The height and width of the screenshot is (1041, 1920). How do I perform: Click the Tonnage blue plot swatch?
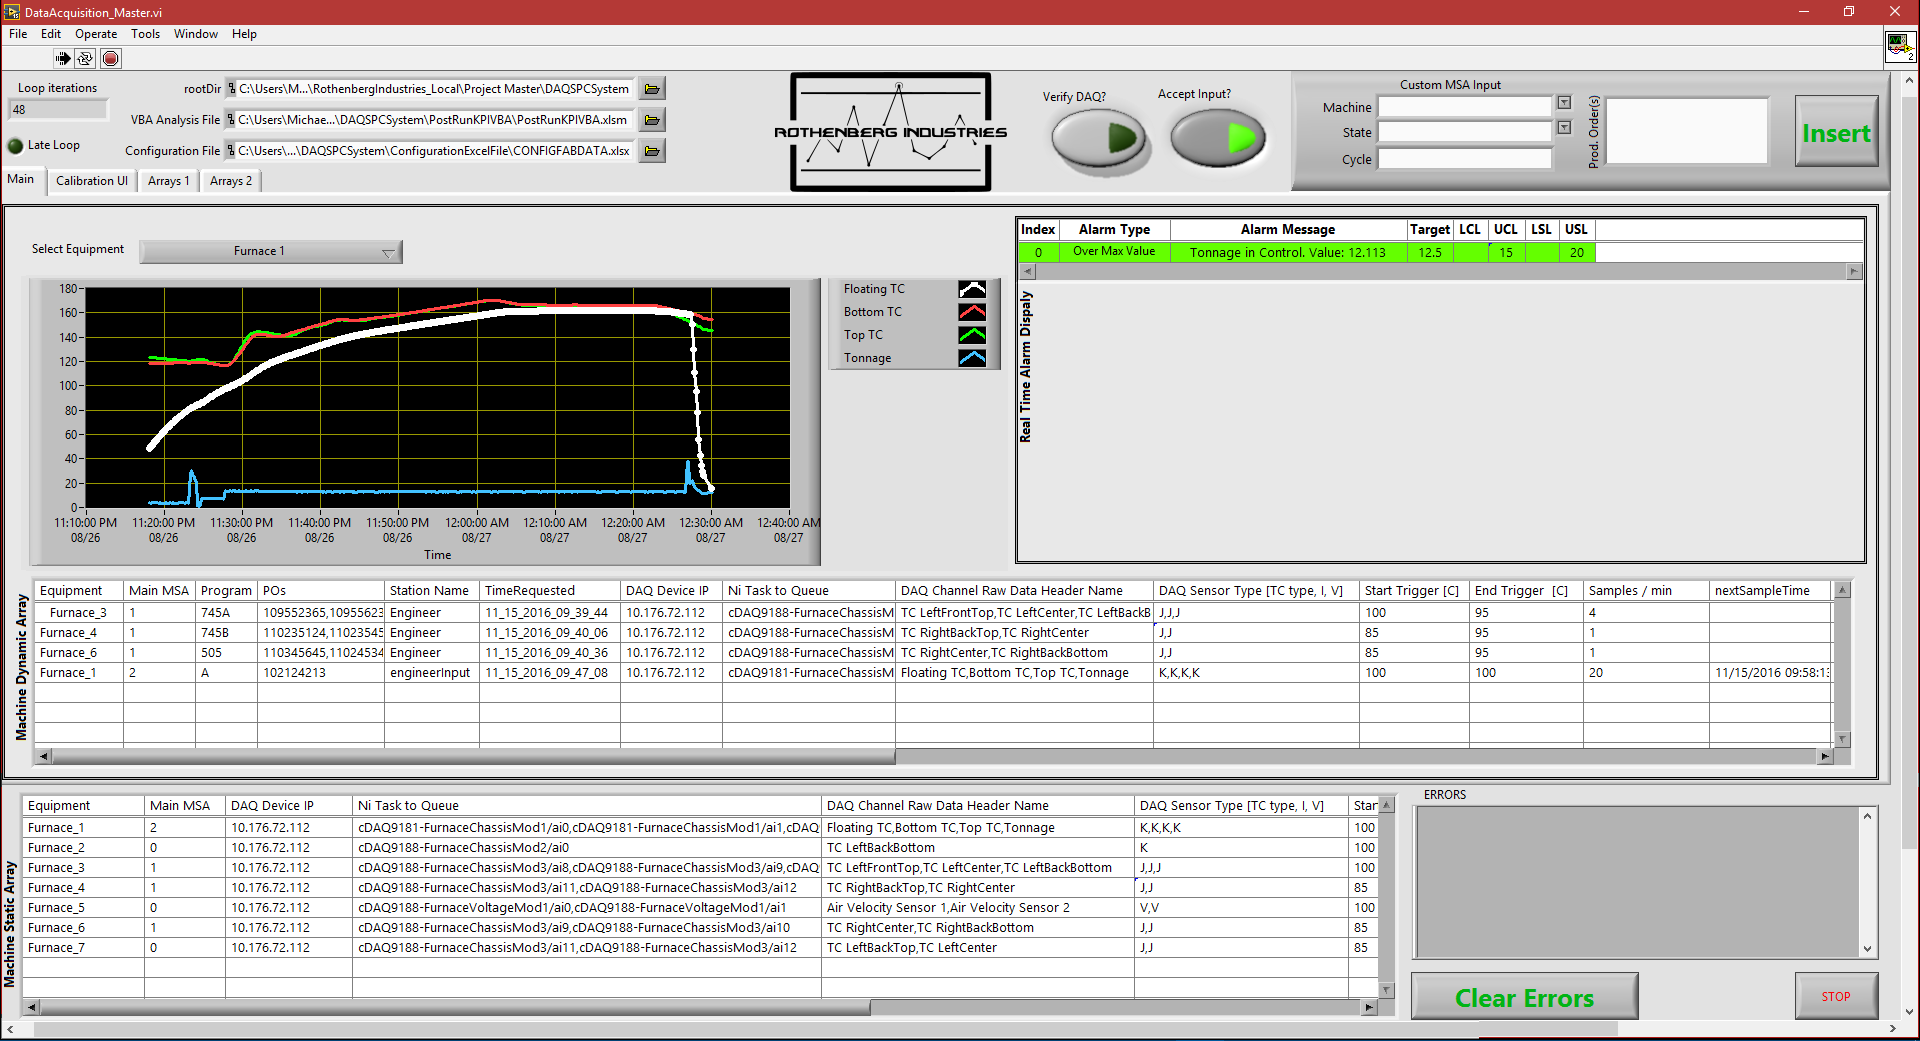(972, 358)
